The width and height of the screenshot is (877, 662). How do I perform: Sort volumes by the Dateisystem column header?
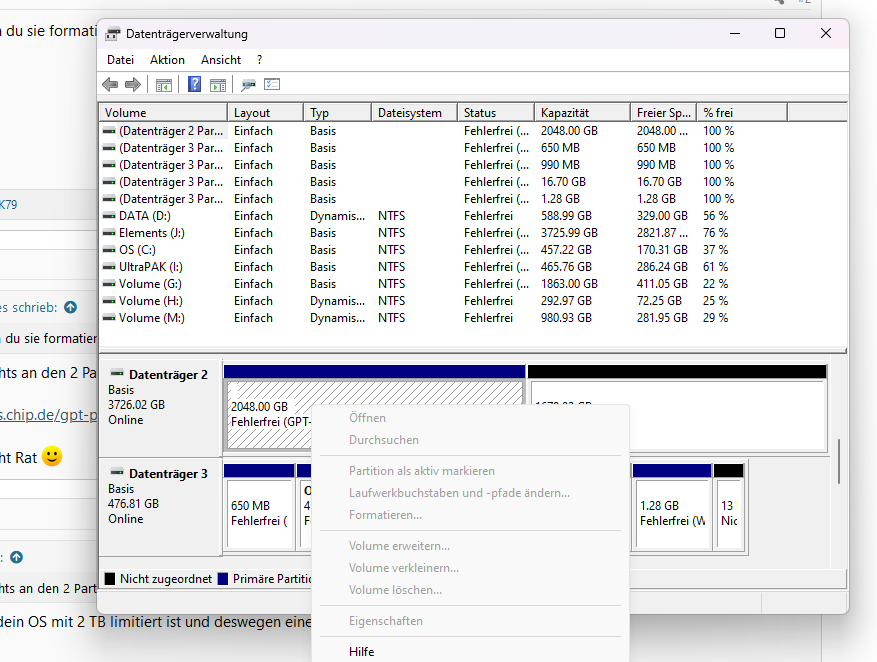point(410,113)
